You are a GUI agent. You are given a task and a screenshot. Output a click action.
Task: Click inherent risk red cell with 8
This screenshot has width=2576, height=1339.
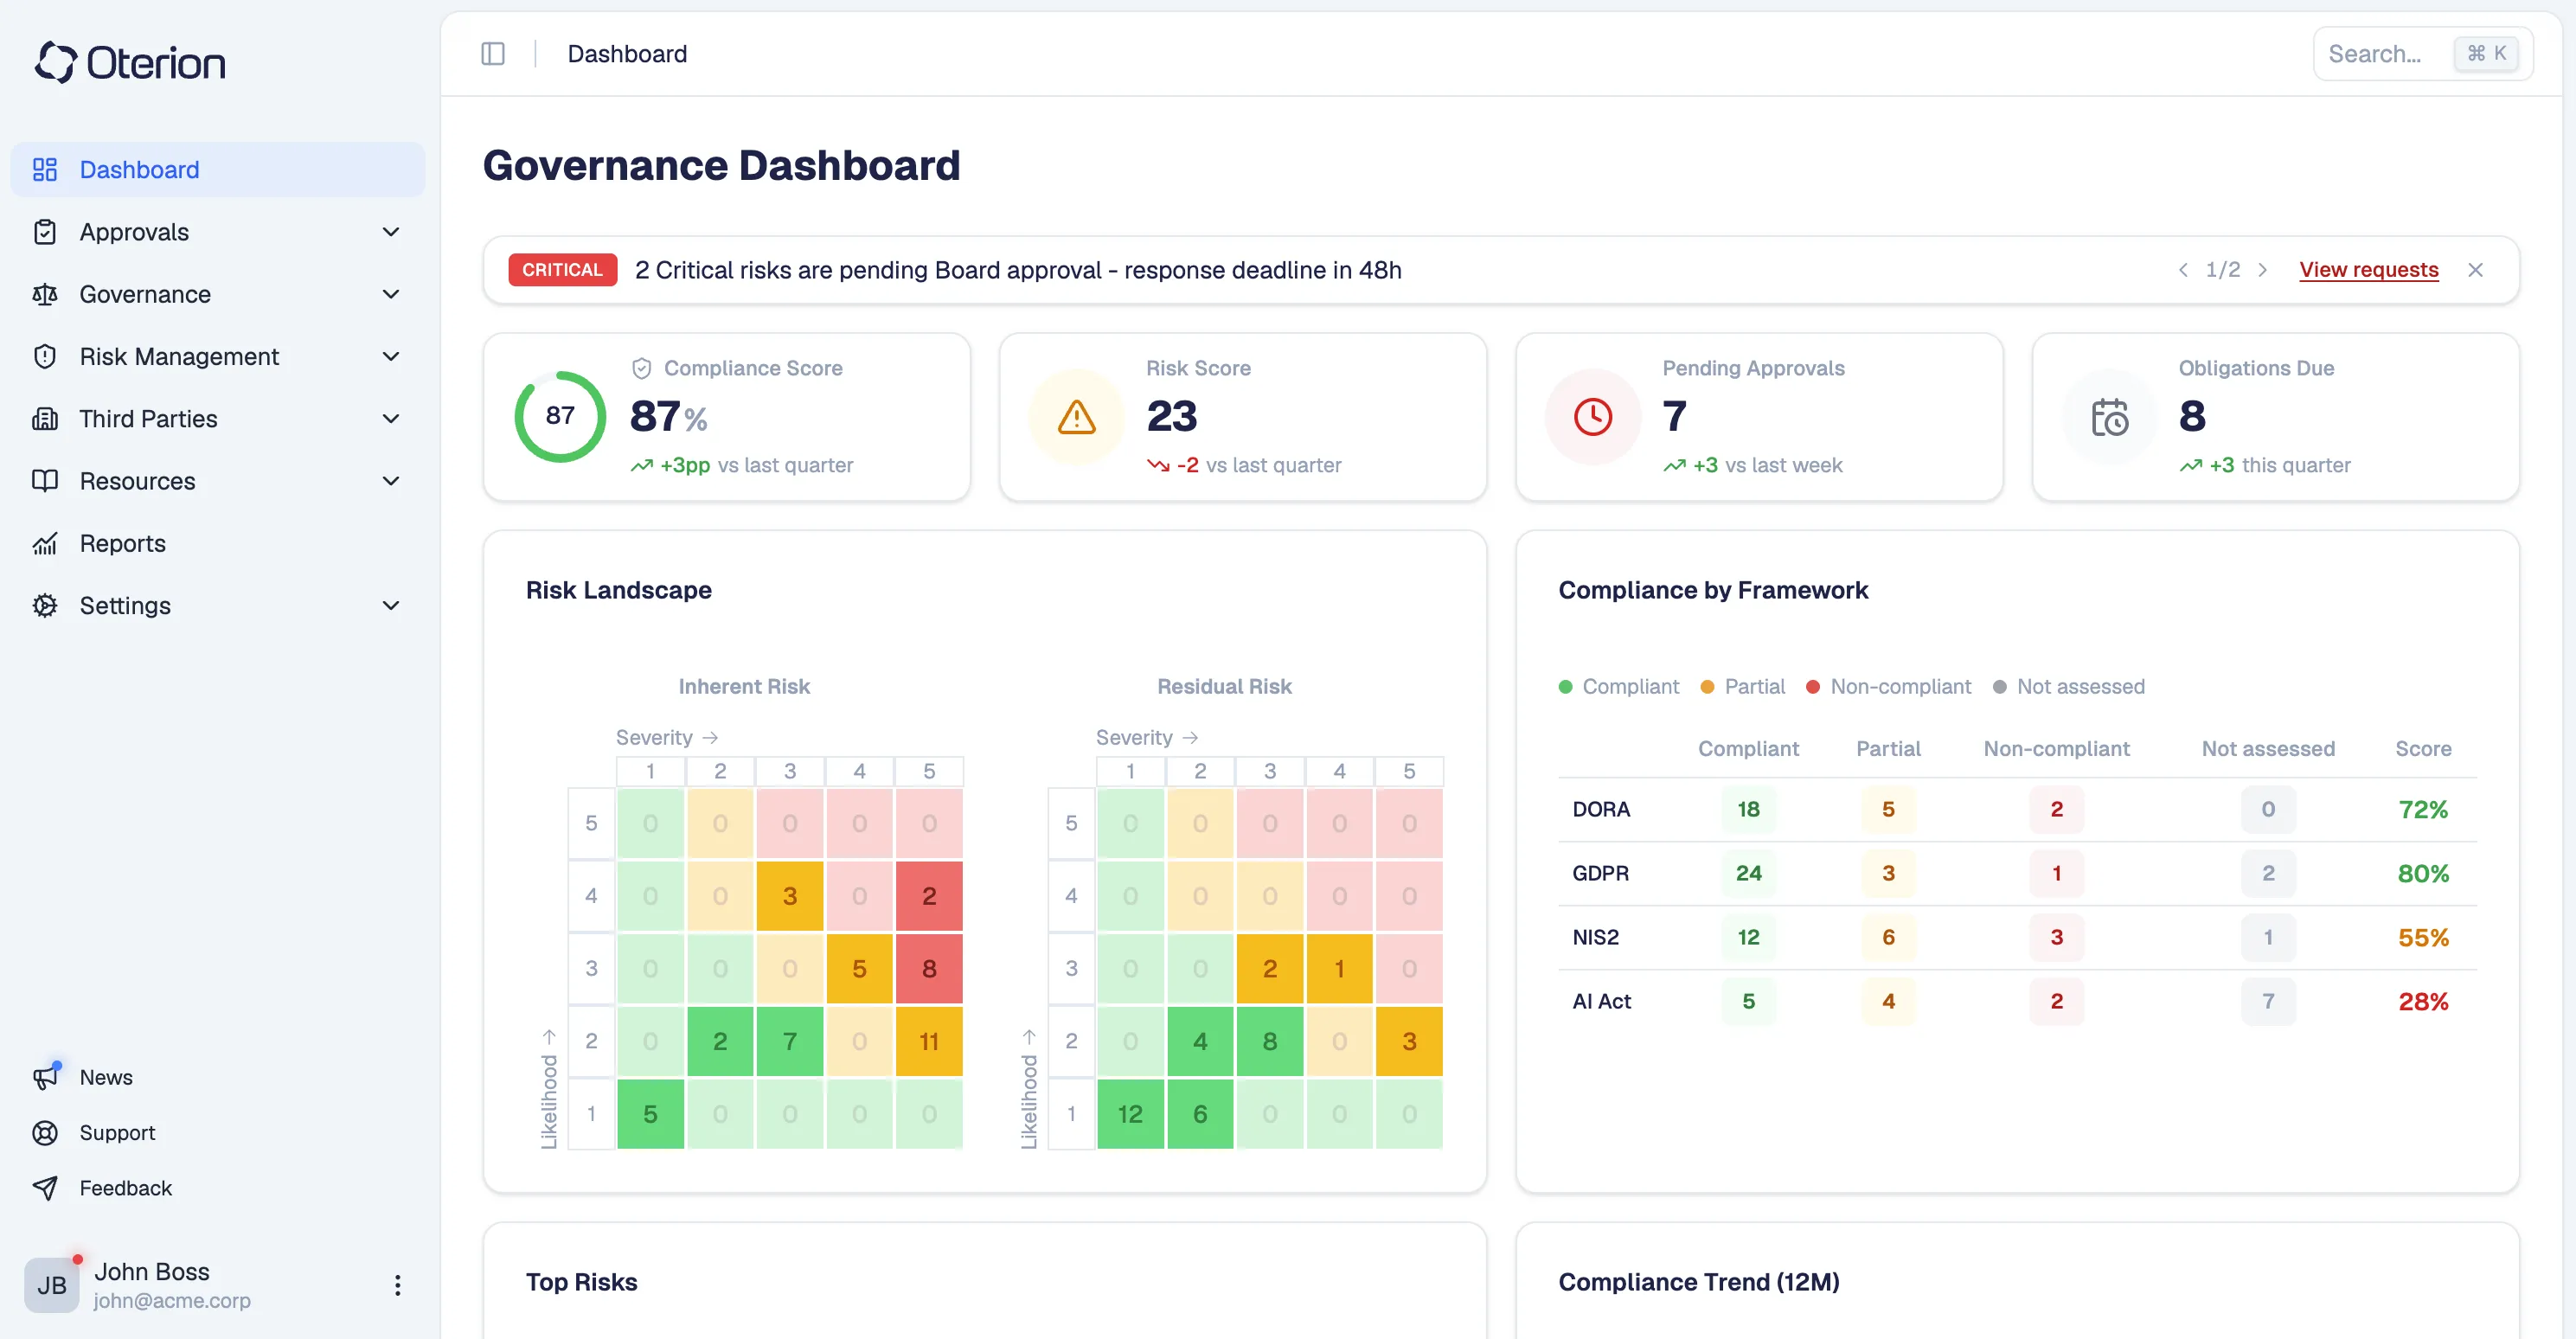[929, 968]
